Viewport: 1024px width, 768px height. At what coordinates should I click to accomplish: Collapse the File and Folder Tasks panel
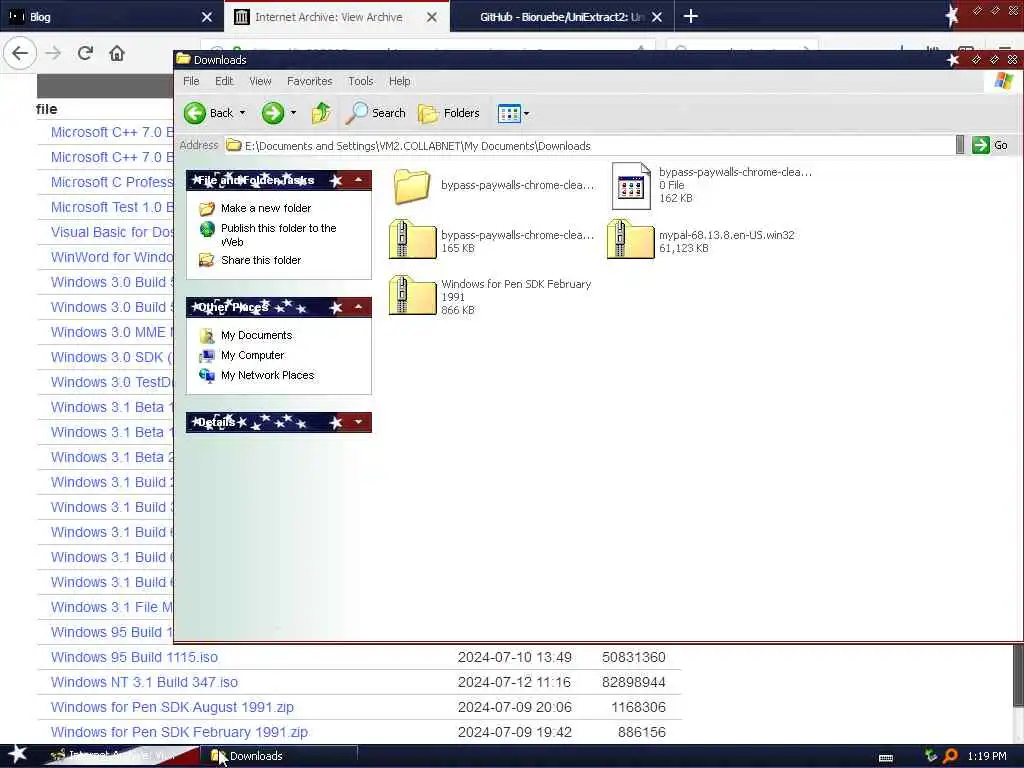359,180
